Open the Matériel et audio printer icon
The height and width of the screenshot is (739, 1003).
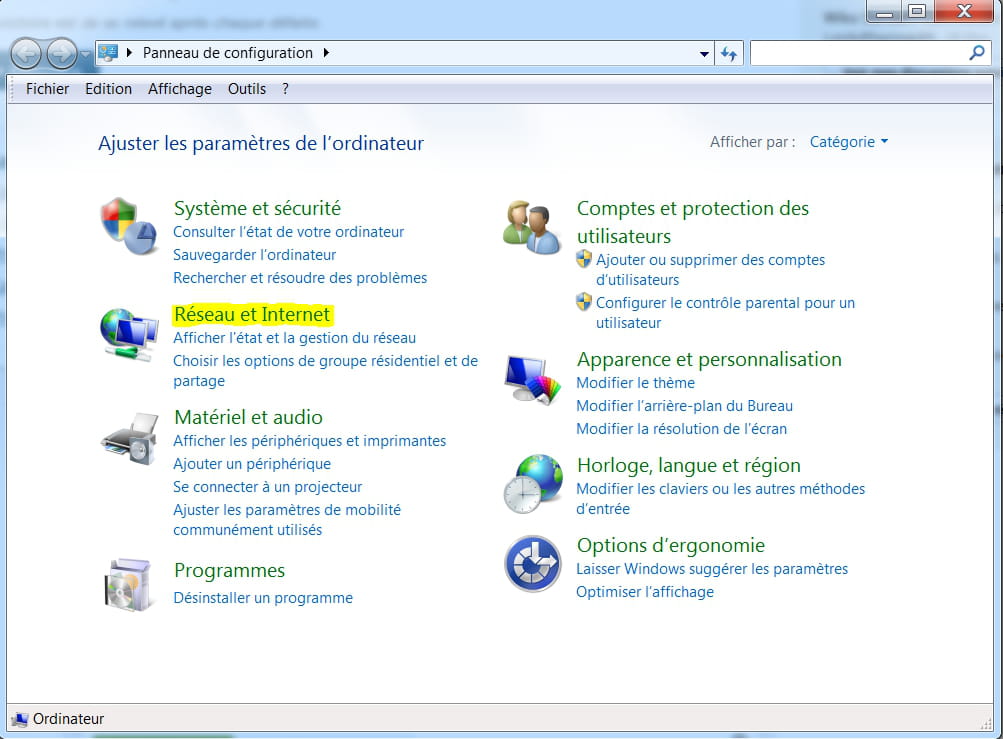(x=130, y=438)
